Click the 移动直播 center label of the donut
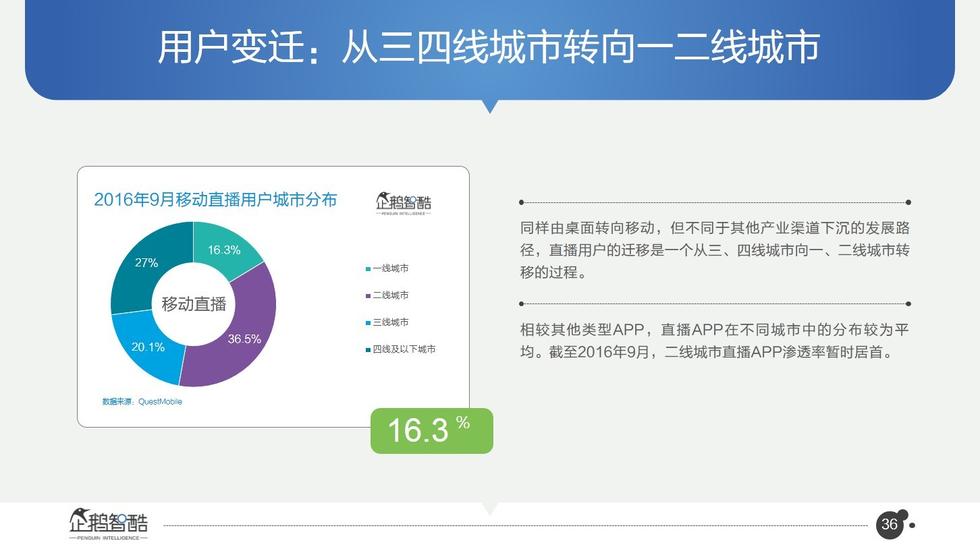 click(x=194, y=304)
